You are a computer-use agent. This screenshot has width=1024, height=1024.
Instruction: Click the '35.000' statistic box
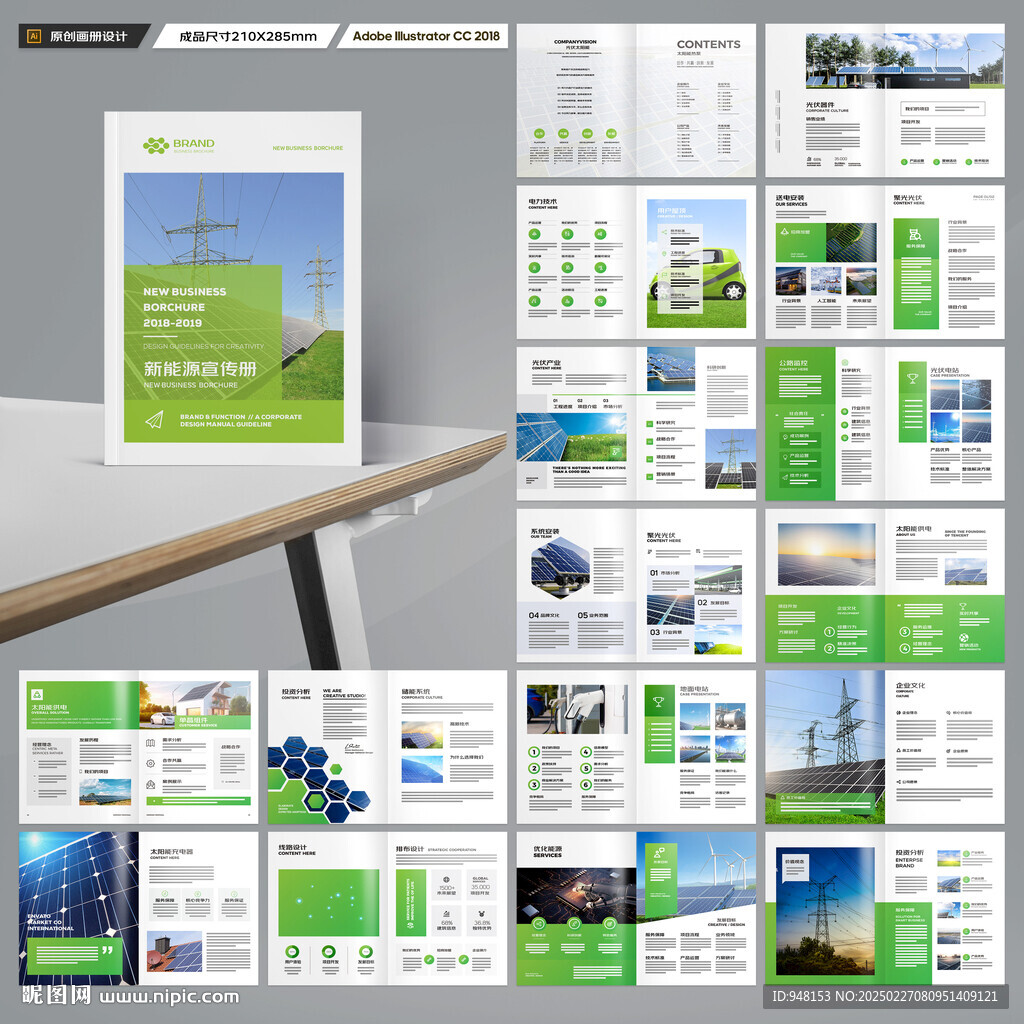(481, 886)
